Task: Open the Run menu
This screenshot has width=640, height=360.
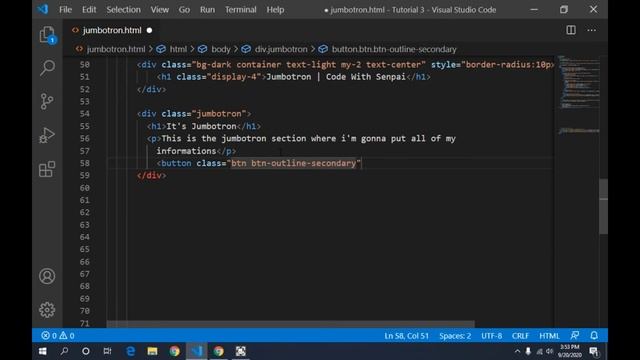Action: [207, 9]
